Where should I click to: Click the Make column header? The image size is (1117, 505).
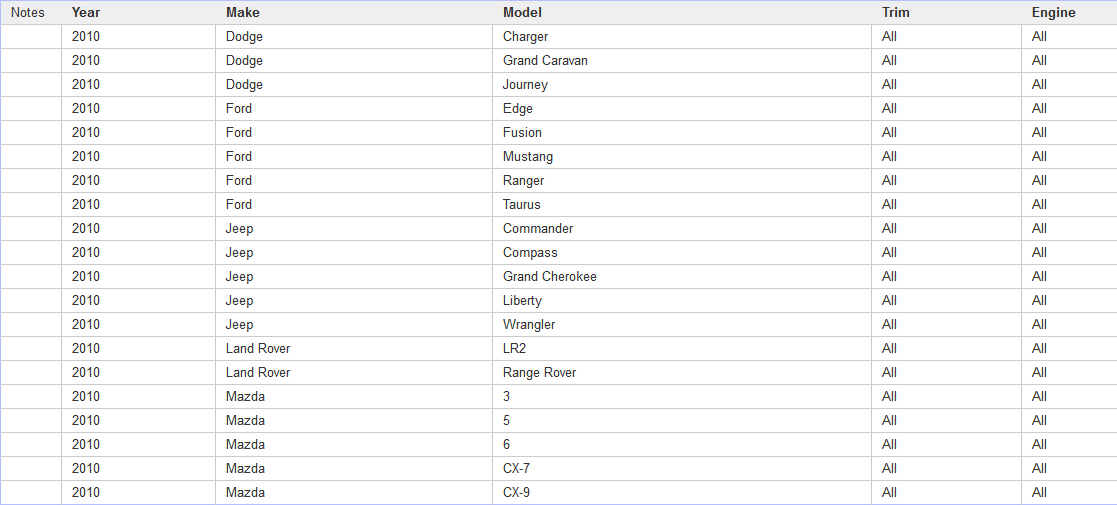353,12
